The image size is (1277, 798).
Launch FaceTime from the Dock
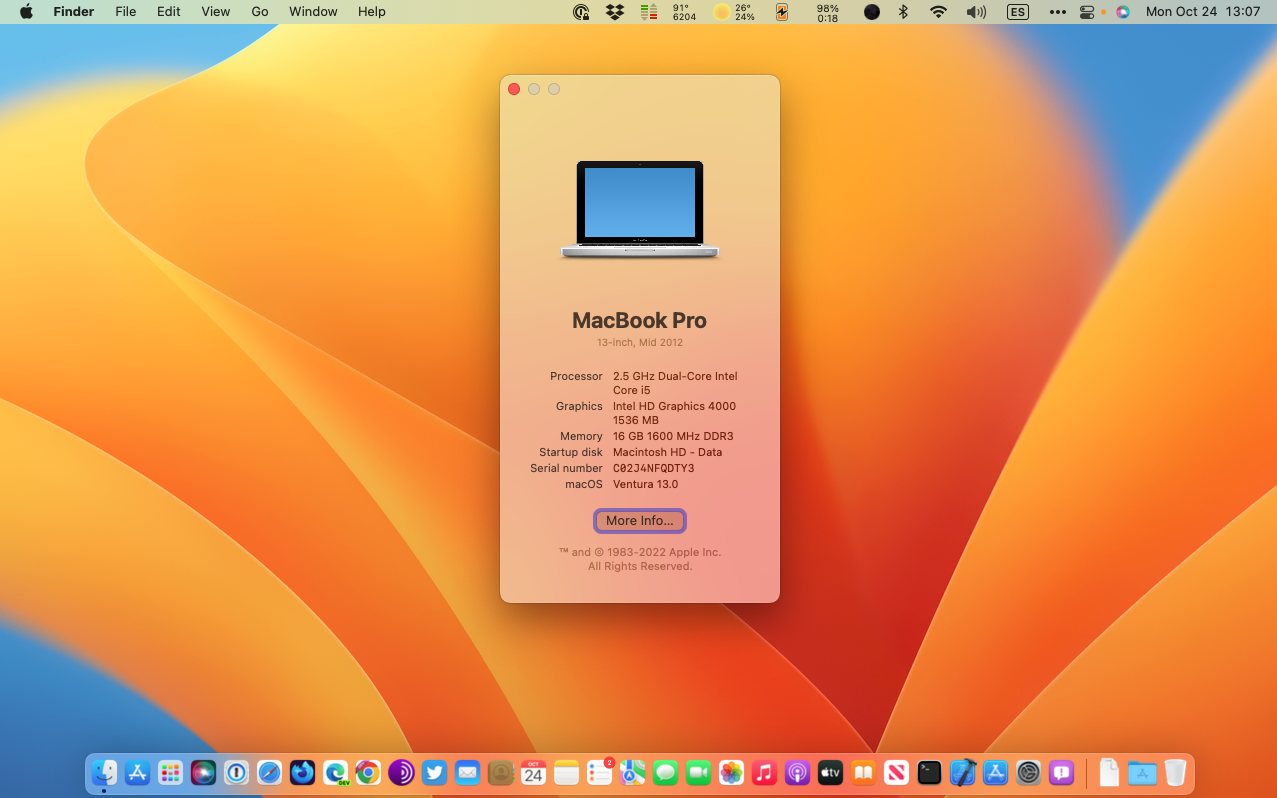click(x=698, y=772)
